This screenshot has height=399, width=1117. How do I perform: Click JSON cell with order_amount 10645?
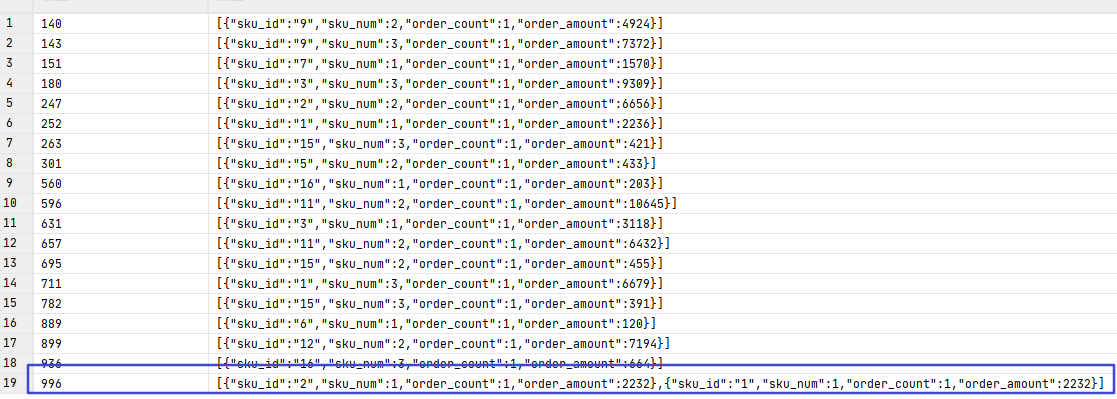pyautogui.click(x=662, y=204)
